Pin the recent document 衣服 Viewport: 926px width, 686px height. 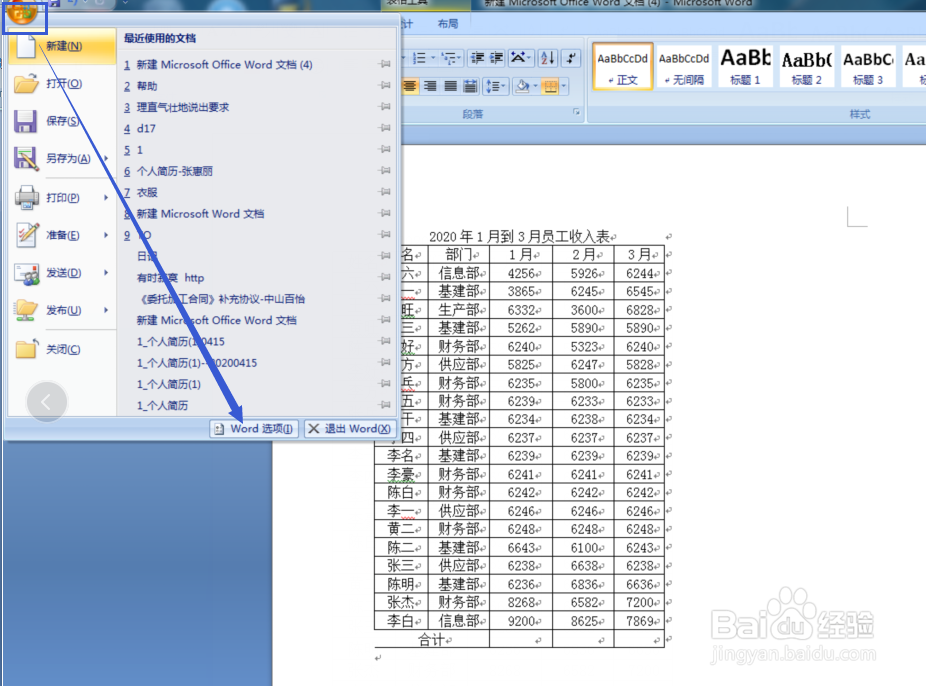pyautogui.click(x=384, y=191)
